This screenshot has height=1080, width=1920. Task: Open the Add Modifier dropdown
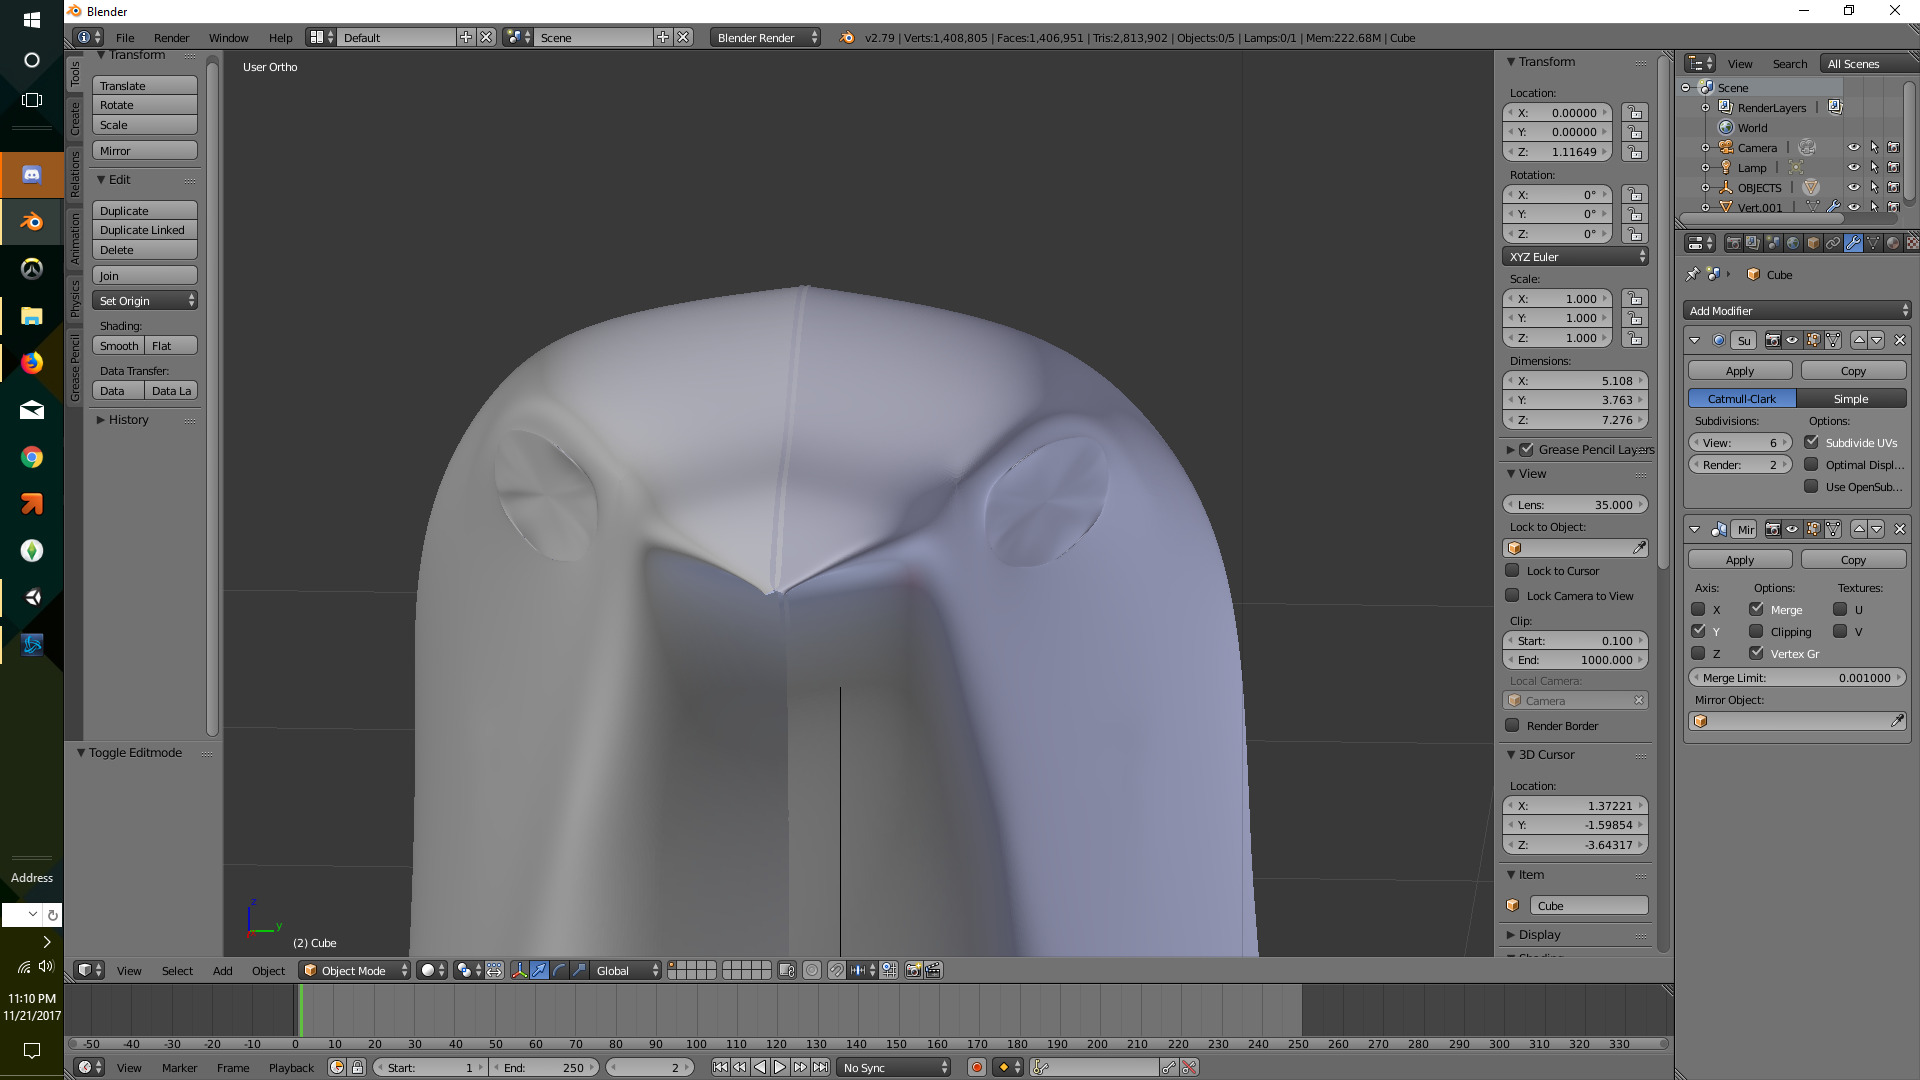click(x=1798, y=311)
